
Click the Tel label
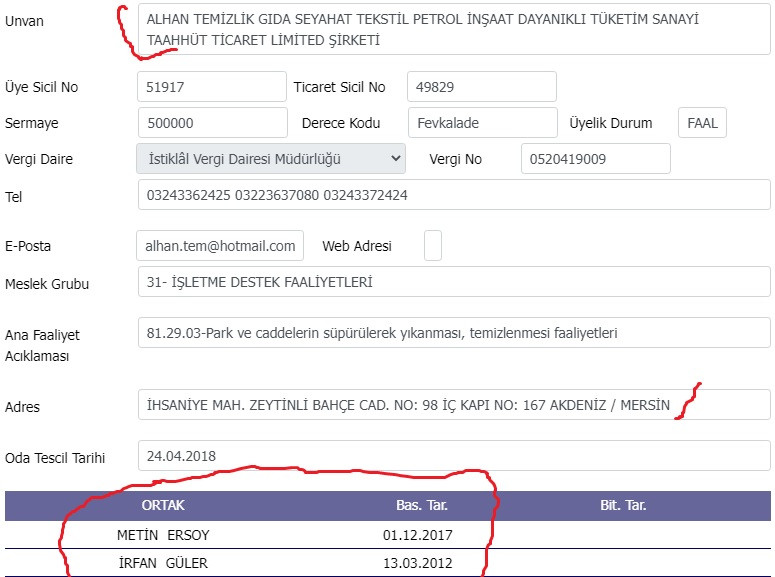click(13, 197)
